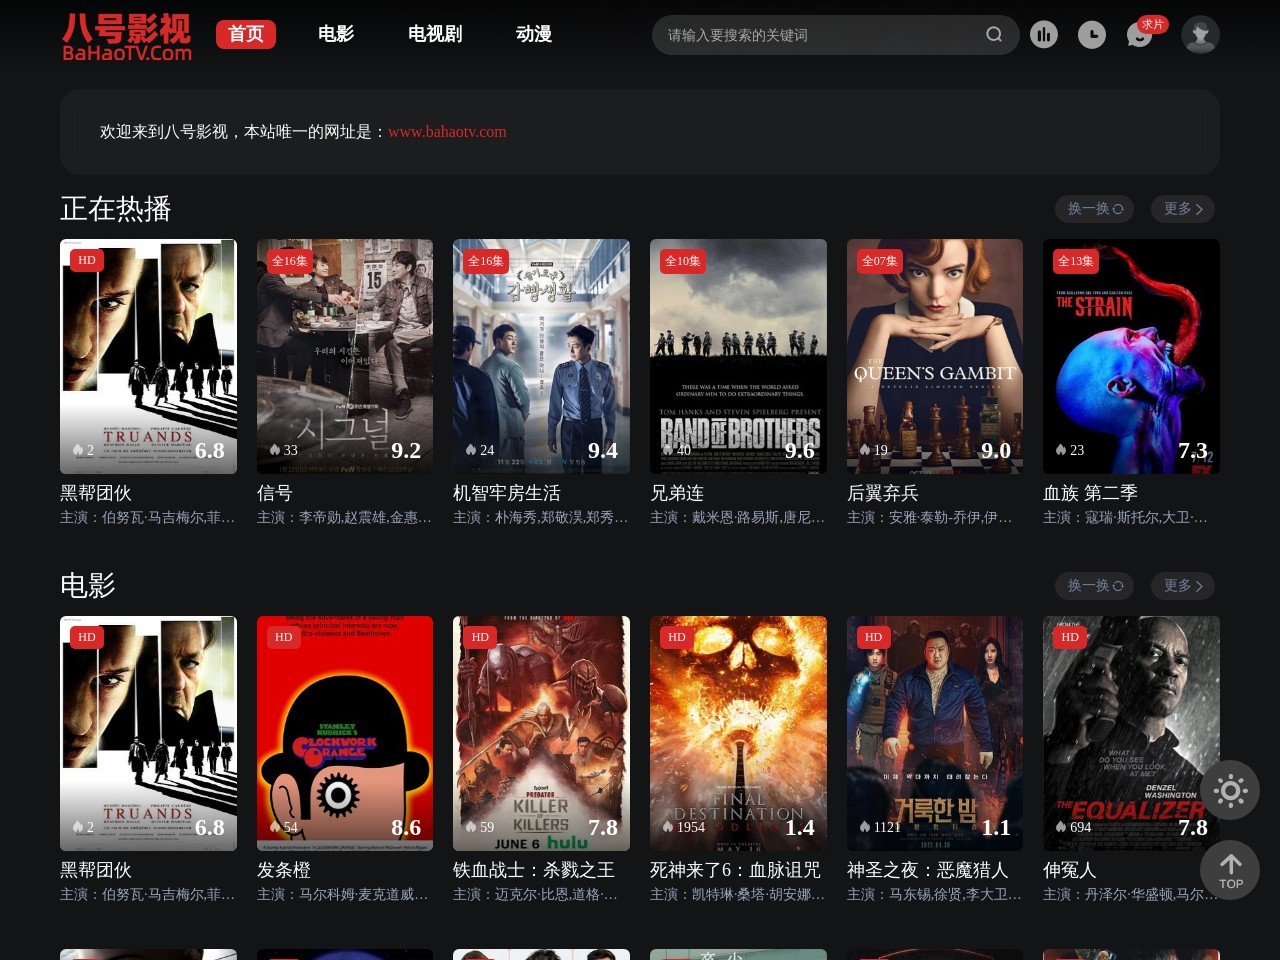Open the rankings bar chart icon
Image resolution: width=1280 pixels, height=960 pixels.
[1043, 35]
